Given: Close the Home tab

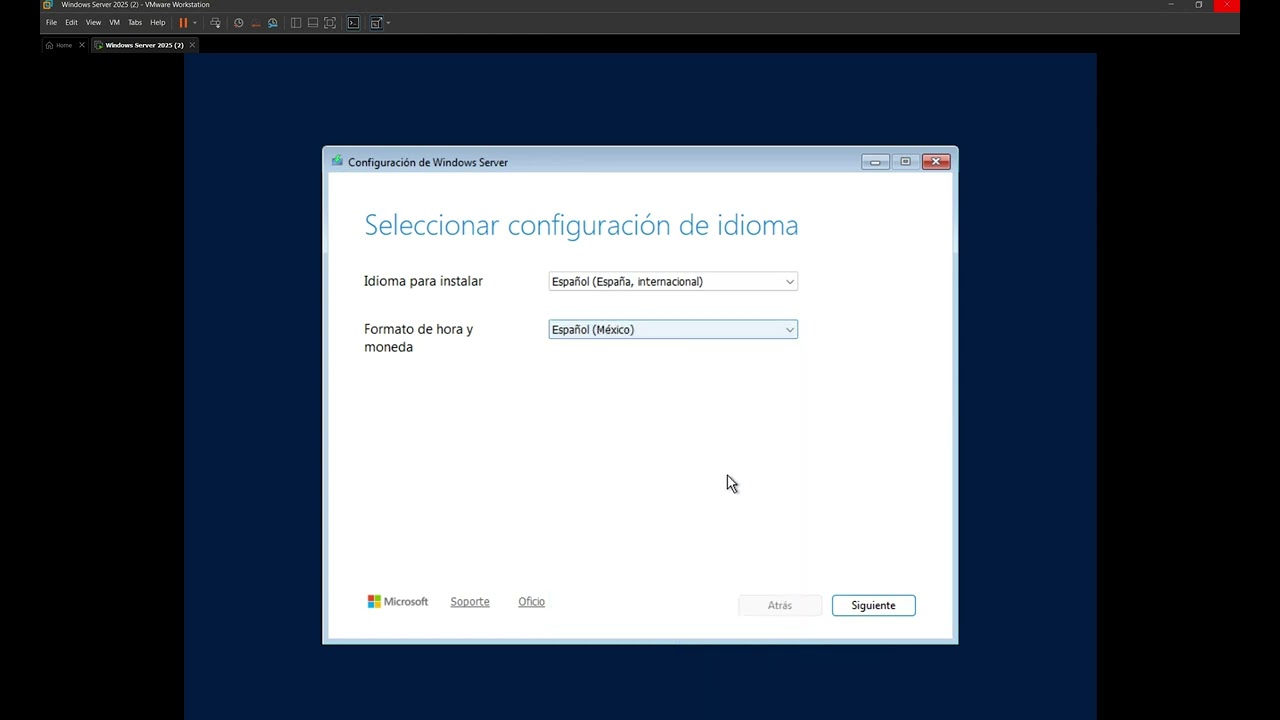Looking at the screenshot, I should [x=82, y=45].
